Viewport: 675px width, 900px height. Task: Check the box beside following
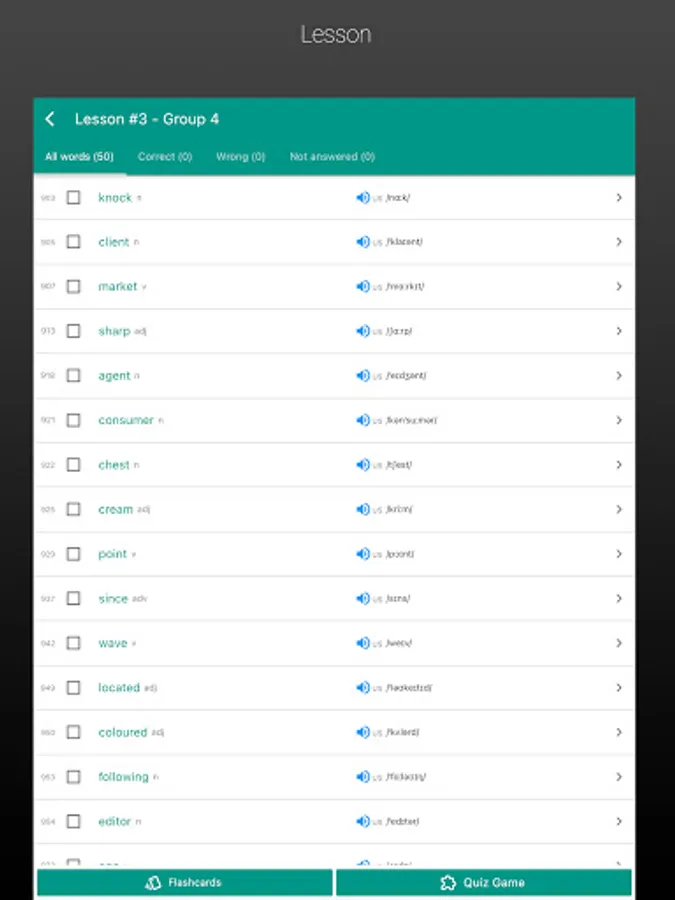[73, 777]
